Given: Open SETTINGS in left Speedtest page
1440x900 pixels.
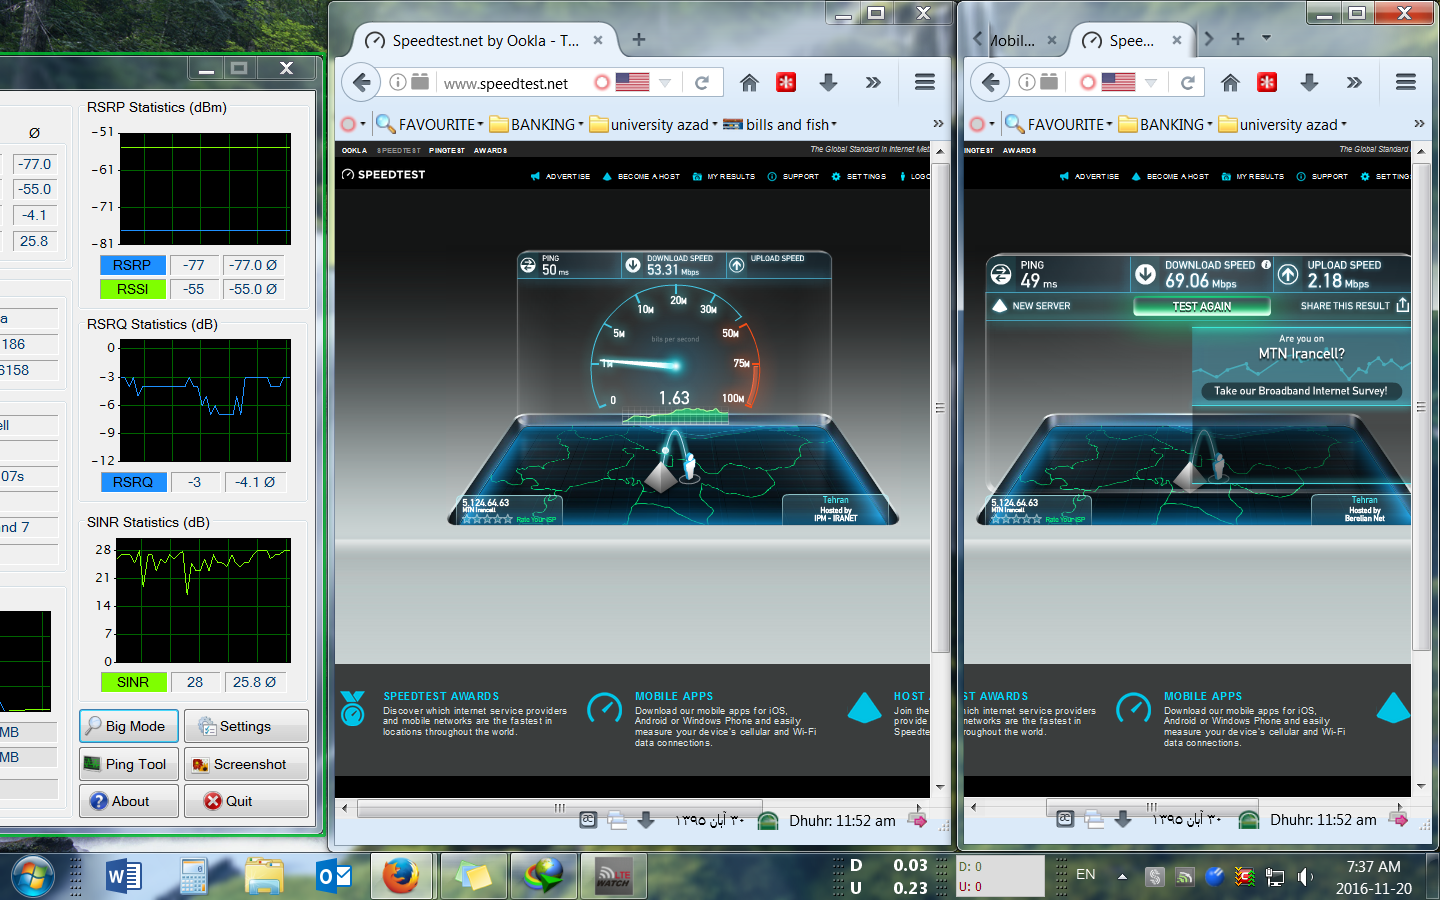Looking at the screenshot, I should click(859, 176).
